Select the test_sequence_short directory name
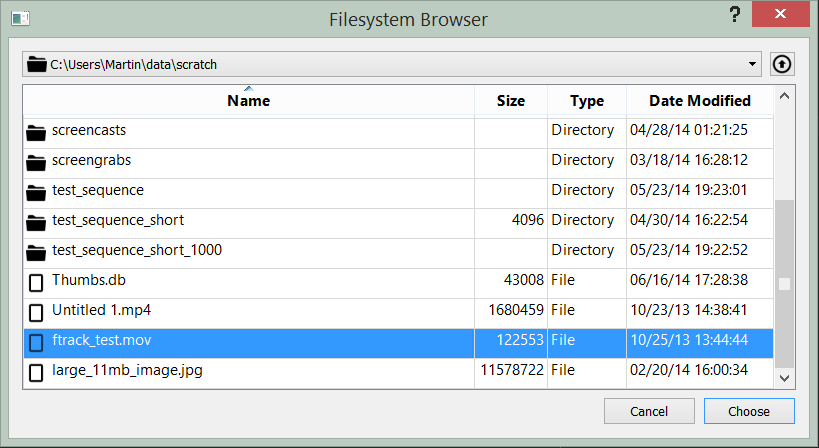This screenshot has width=819, height=448. pos(118,220)
